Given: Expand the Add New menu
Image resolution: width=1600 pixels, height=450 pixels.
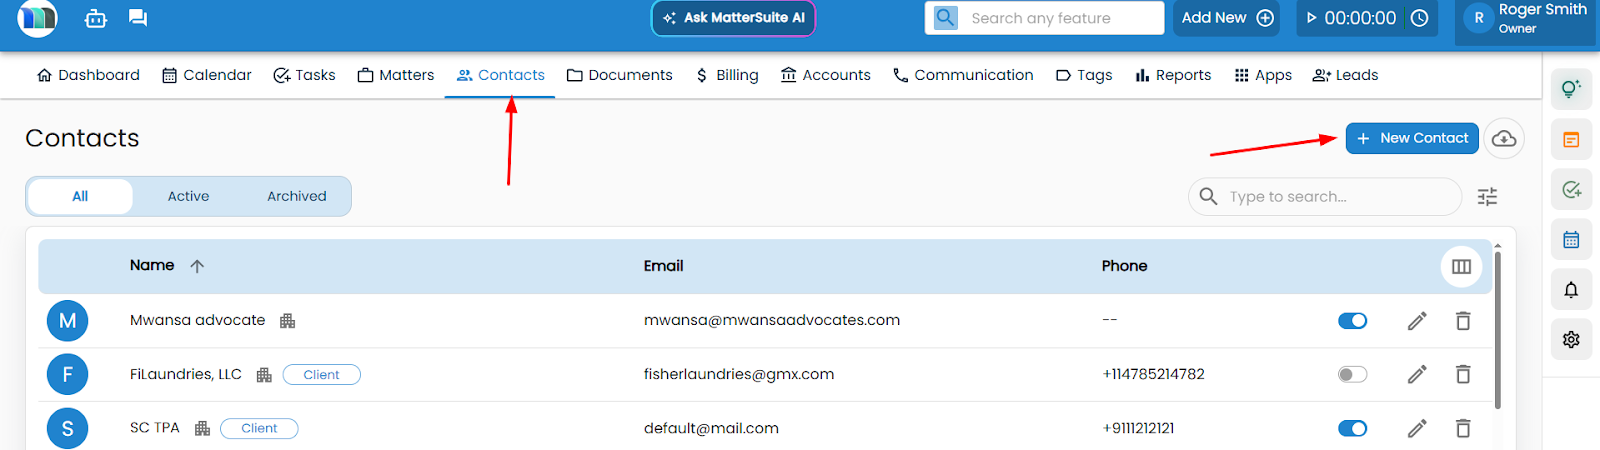Looking at the screenshot, I should click(x=1227, y=18).
